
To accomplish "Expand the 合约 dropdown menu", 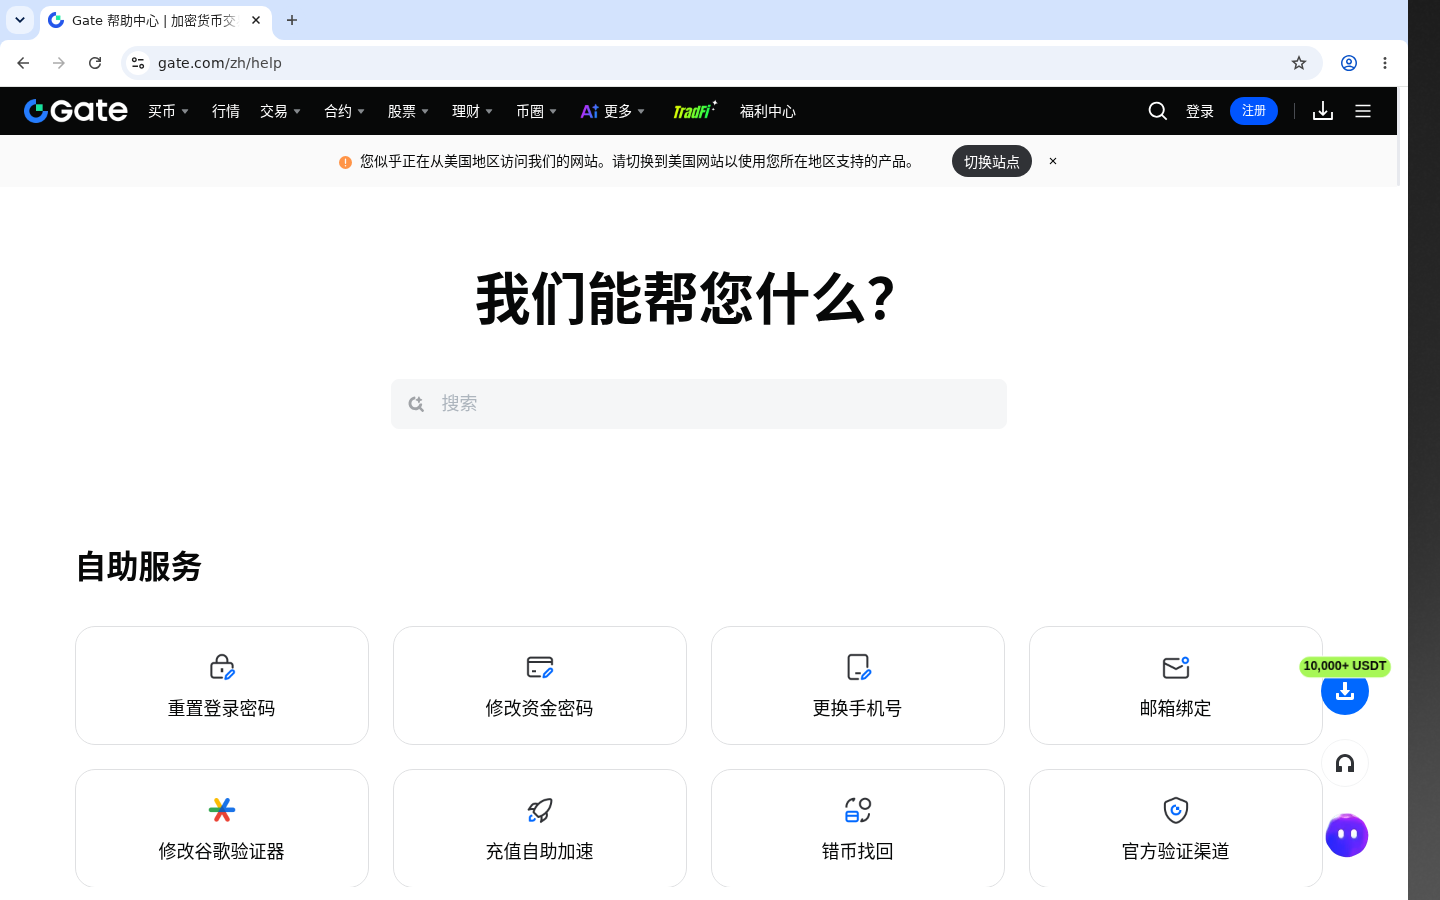I will tap(345, 111).
